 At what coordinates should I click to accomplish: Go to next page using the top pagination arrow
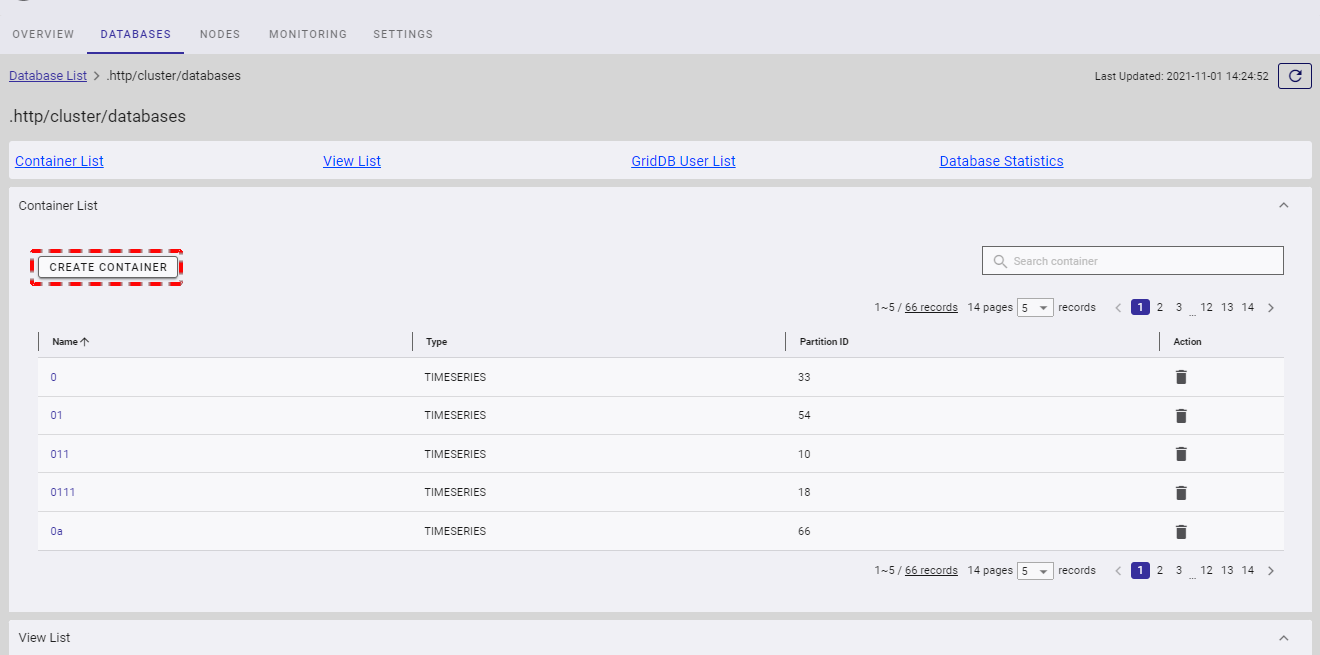tap(1271, 308)
